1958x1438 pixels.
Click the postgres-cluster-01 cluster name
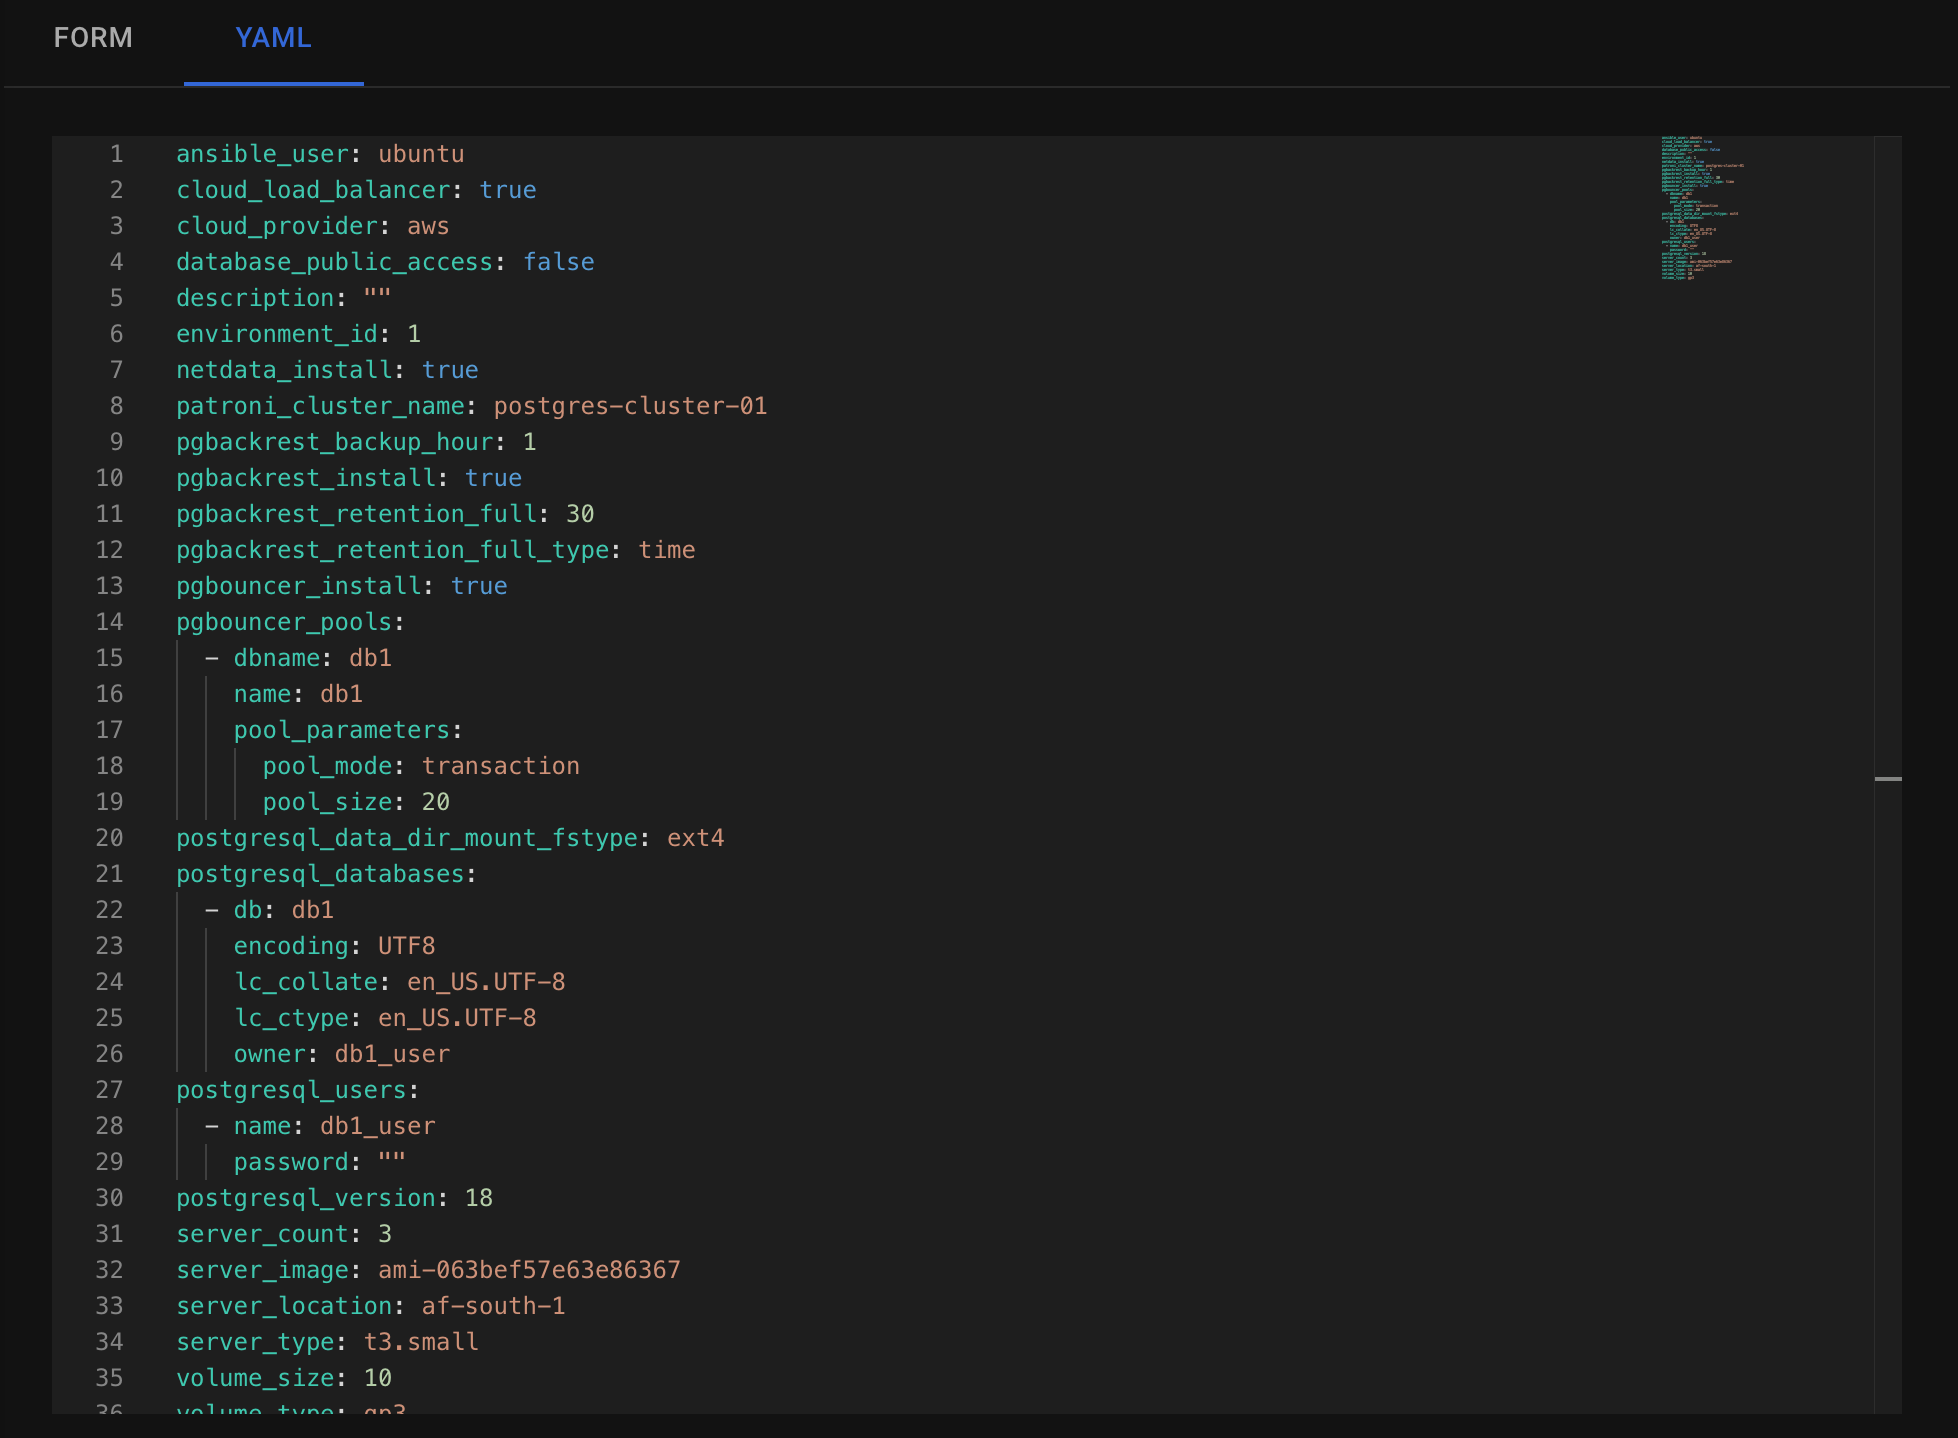630,406
